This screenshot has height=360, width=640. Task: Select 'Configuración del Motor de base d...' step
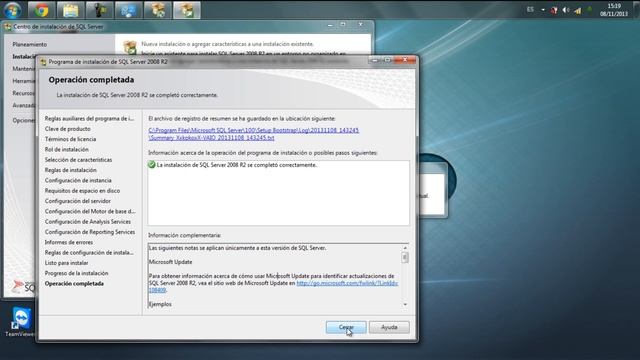coord(90,211)
